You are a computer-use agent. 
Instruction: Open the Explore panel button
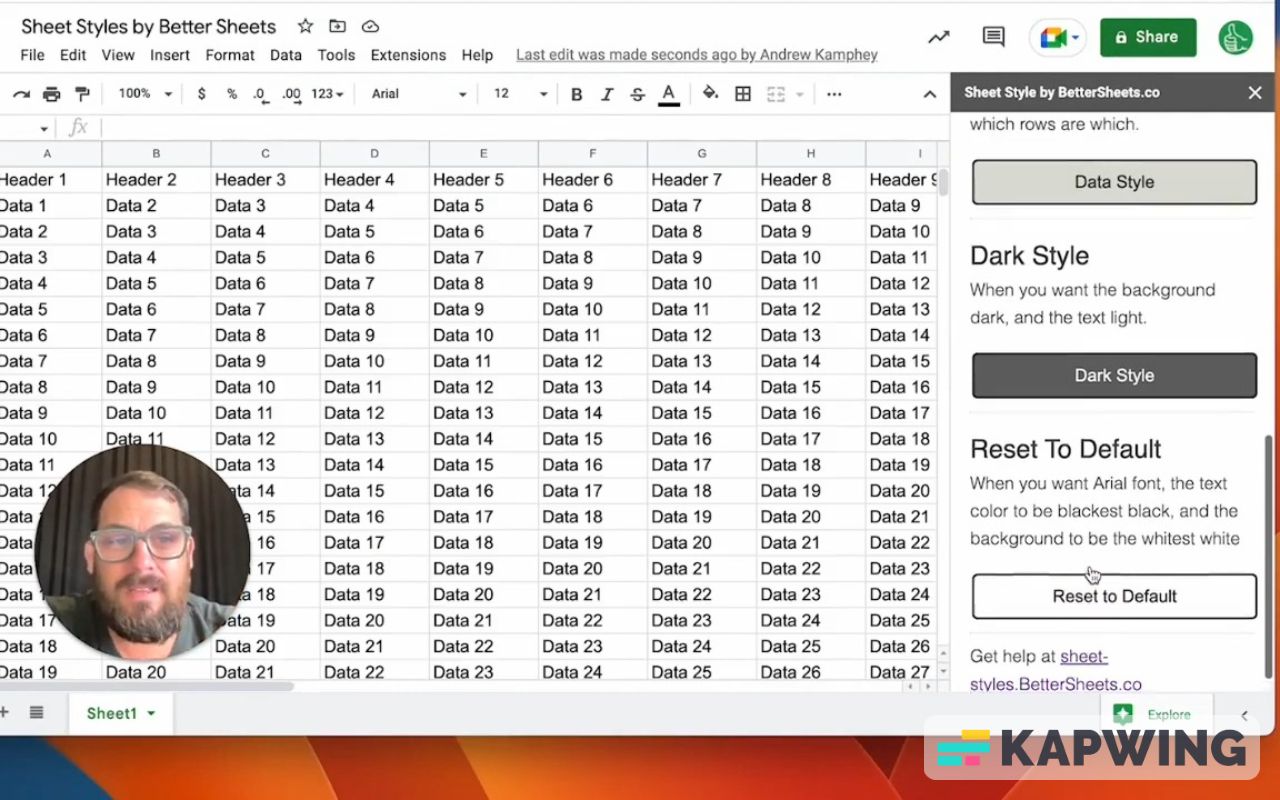point(1157,714)
